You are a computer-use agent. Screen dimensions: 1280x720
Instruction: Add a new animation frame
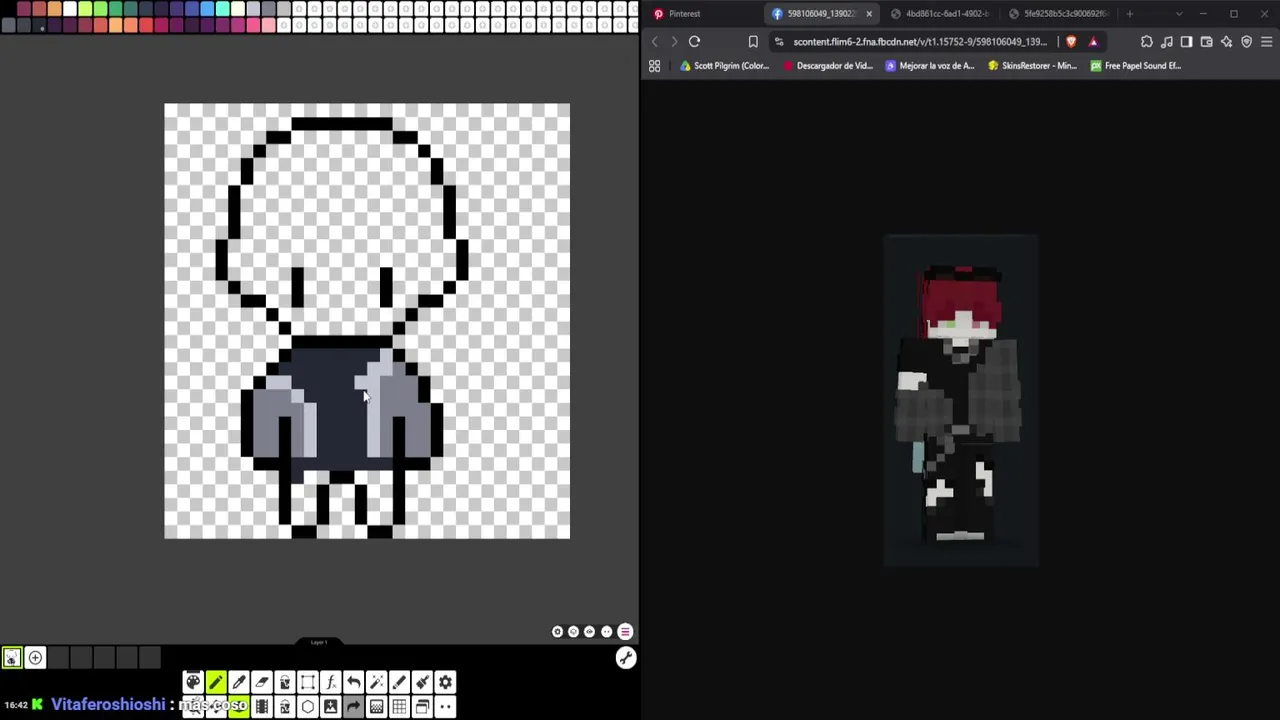coord(35,657)
